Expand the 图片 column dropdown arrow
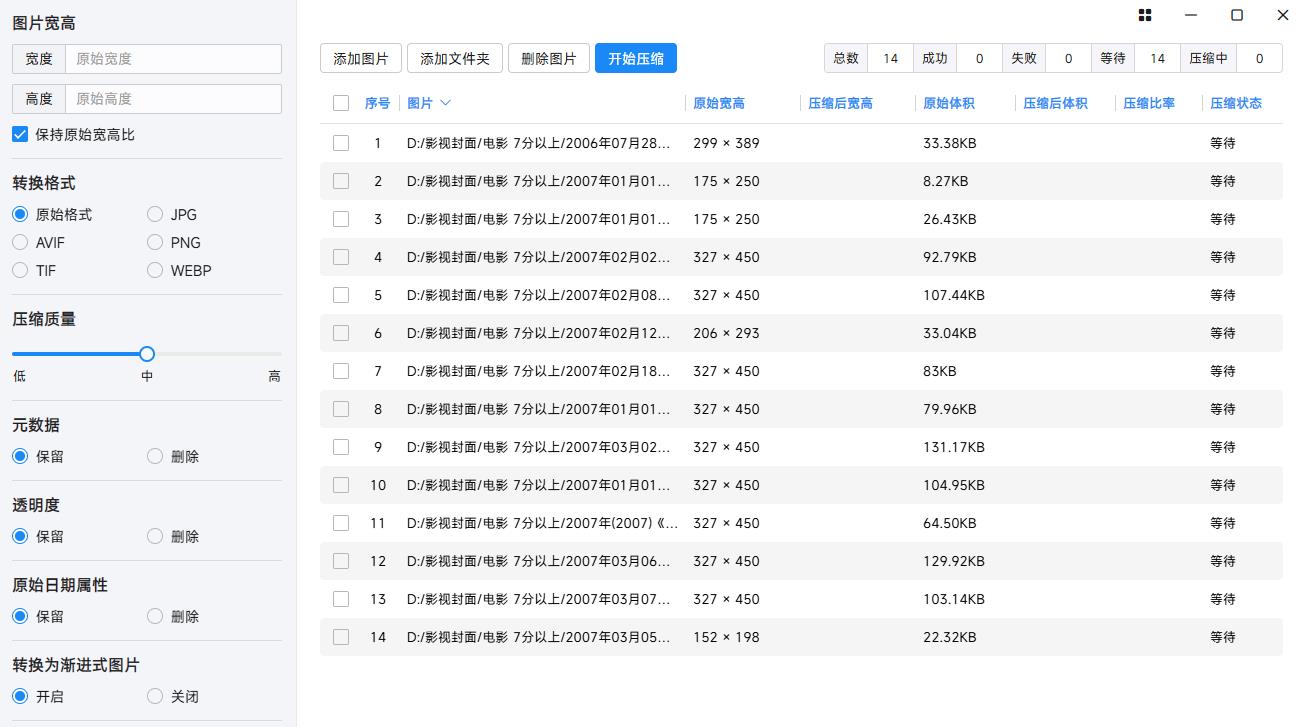 tap(446, 103)
